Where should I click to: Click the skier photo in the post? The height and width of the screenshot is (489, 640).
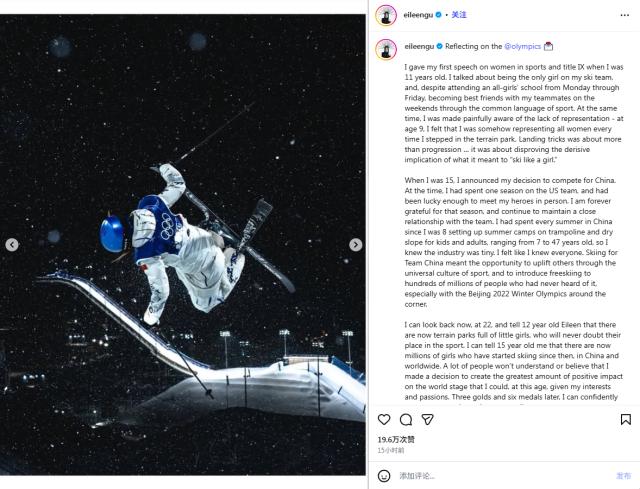183,245
